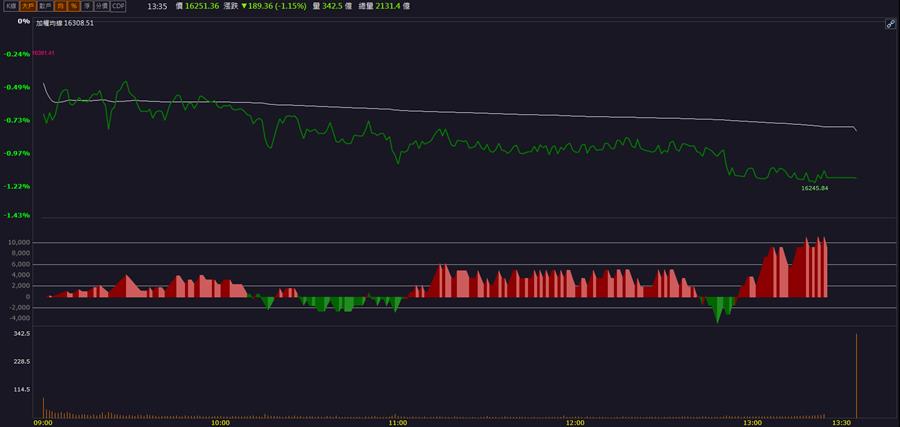Click the volume value 342.5
This screenshot has height=427, width=900.
pyautogui.click(x=332, y=6)
